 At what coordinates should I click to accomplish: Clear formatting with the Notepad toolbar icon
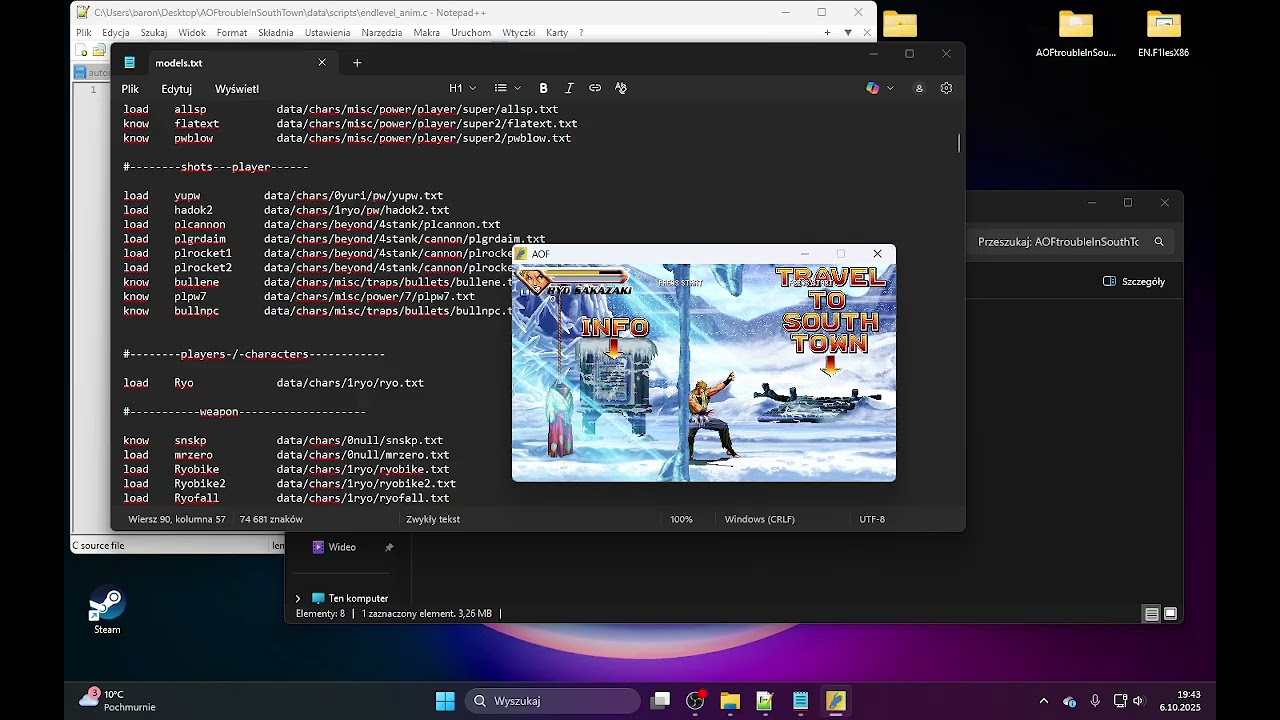pos(621,88)
